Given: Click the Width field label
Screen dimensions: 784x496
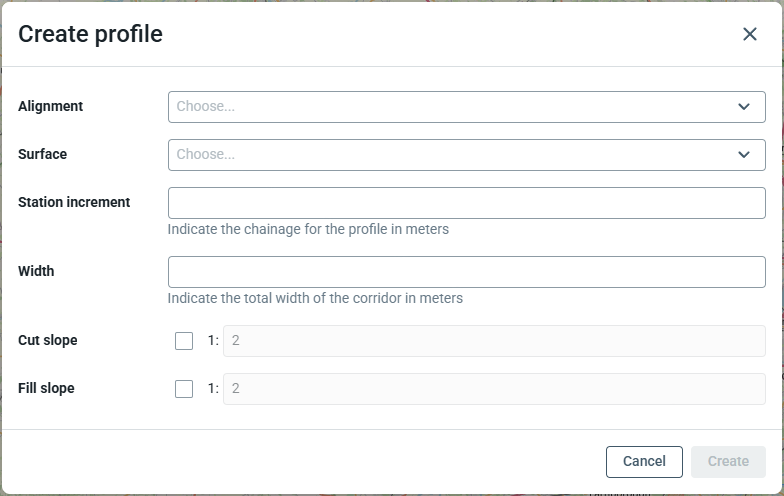Looking at the screenshot, I should coord(36,271).
